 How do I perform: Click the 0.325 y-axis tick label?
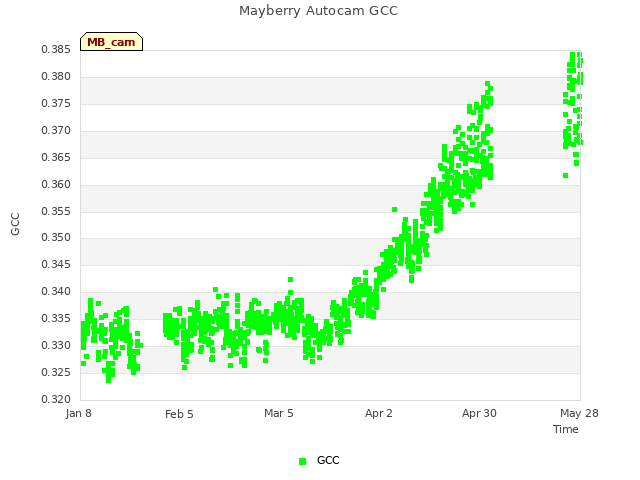(56, 372)
